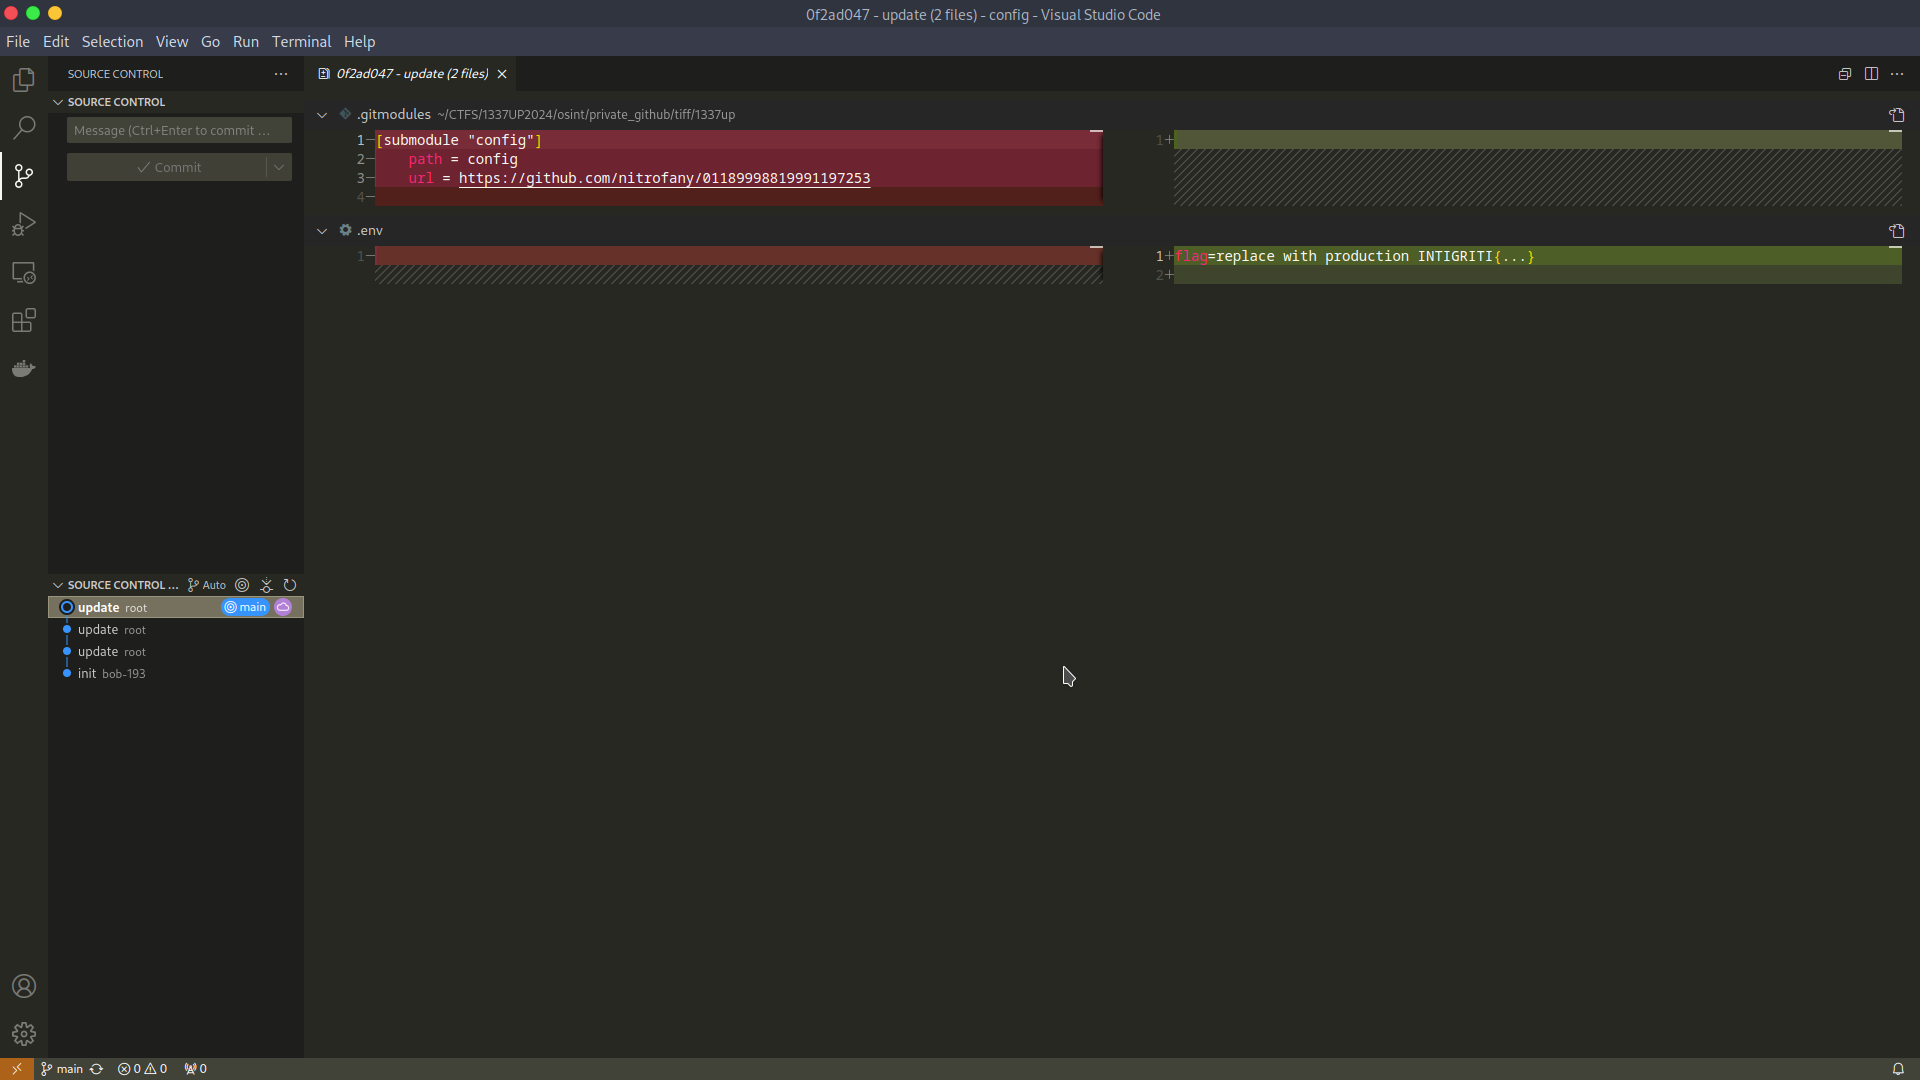Select top highlighted update commit row
This screenshot has height=1080, width=1920.
(176, 607)
